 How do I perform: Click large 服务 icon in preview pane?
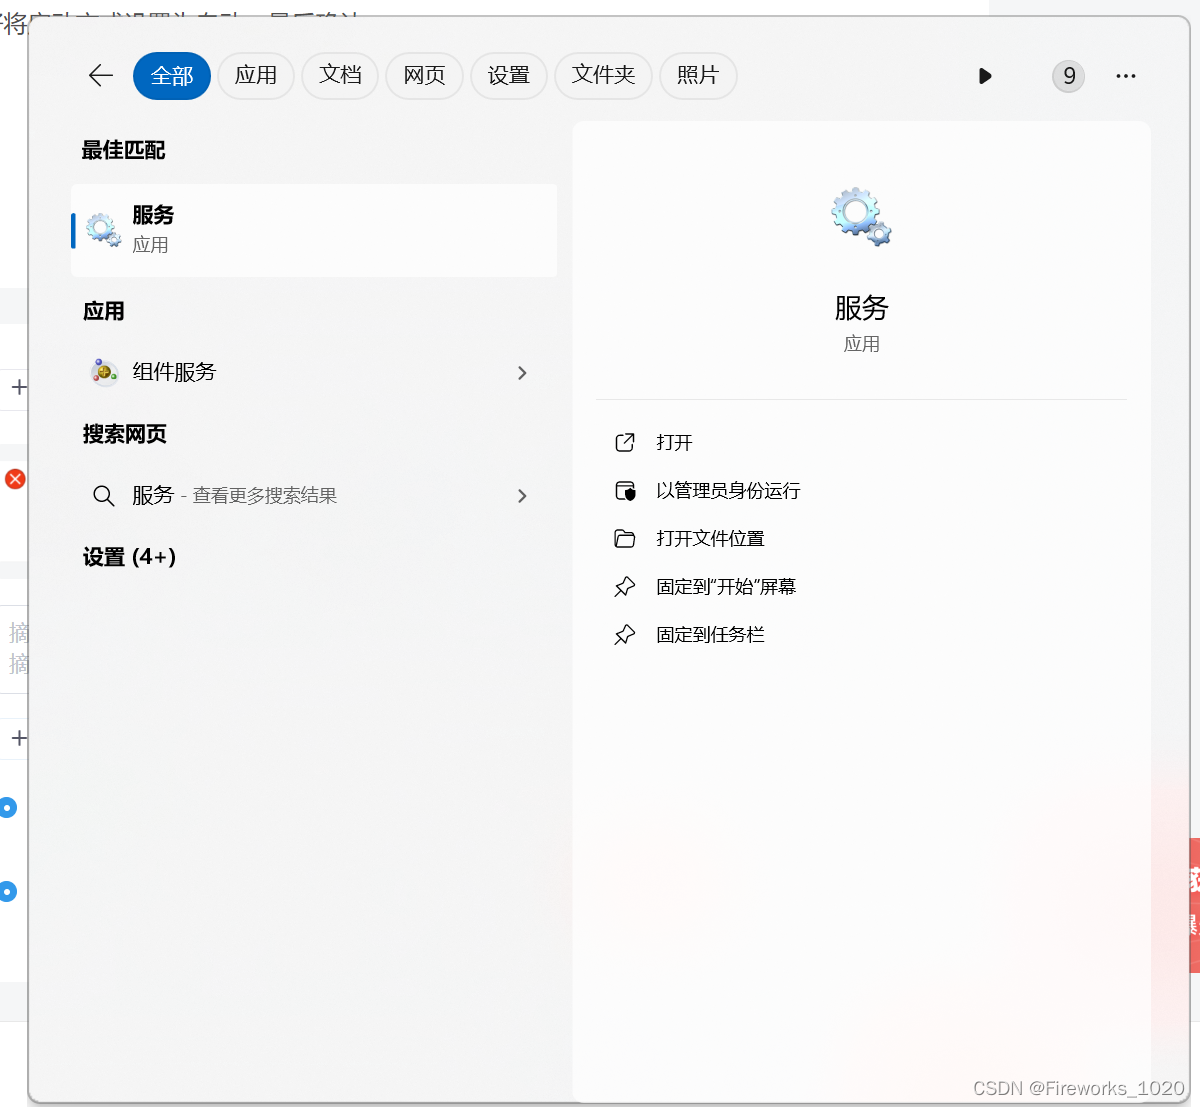pyautogui.click(x=861, y=216)
